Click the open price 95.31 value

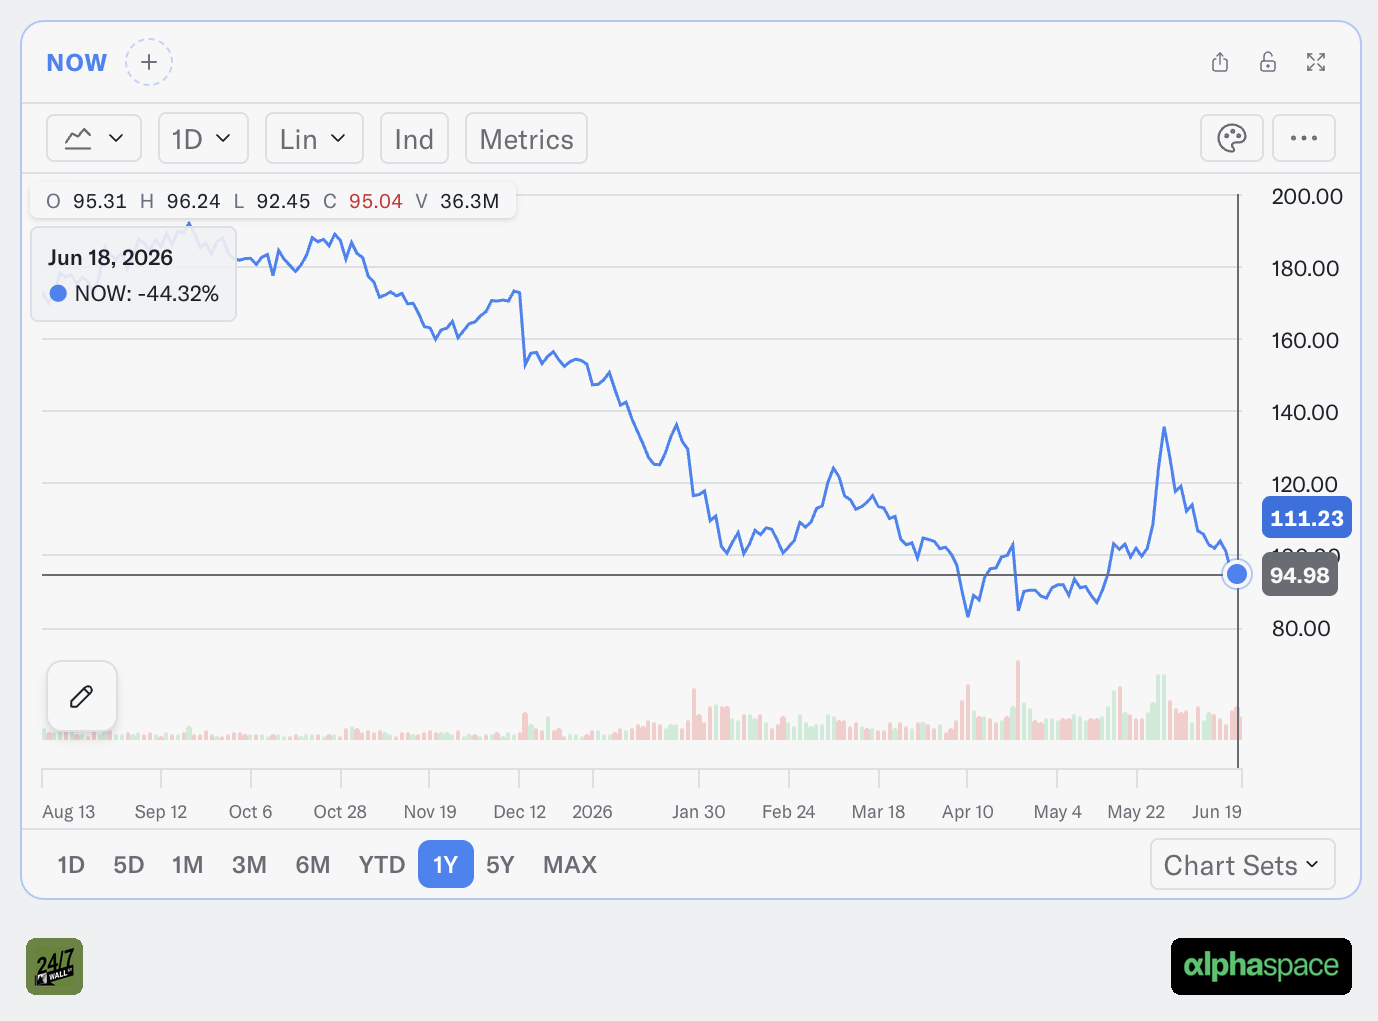pyautogui.click(x=100, y=201)
